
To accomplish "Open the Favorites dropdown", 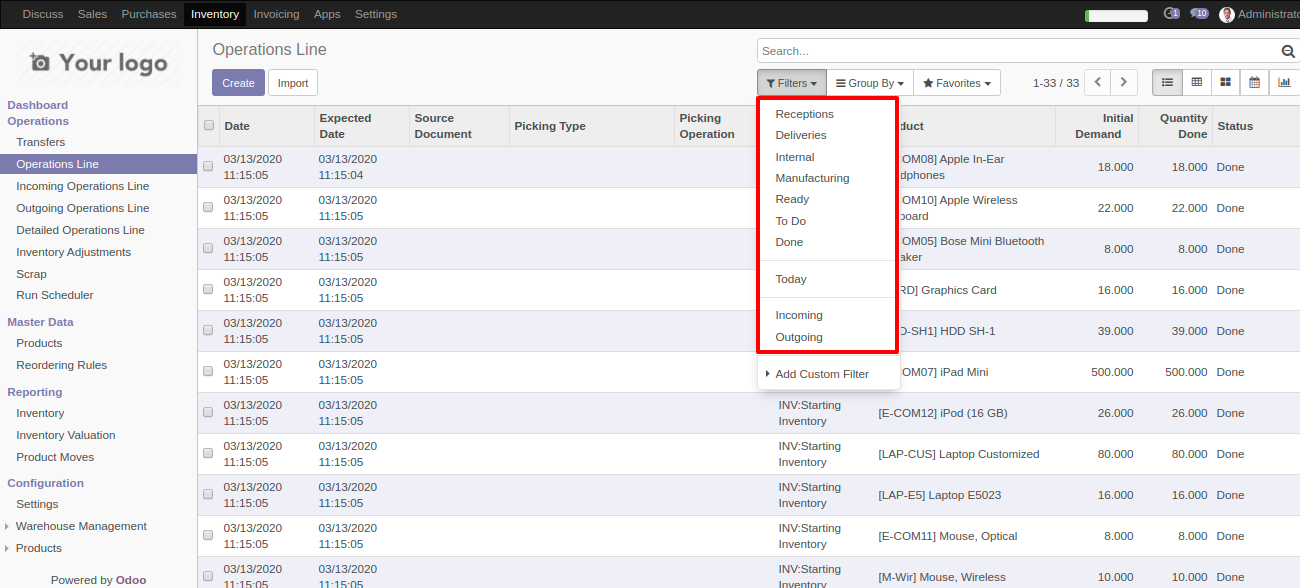I will pos(957,83).
